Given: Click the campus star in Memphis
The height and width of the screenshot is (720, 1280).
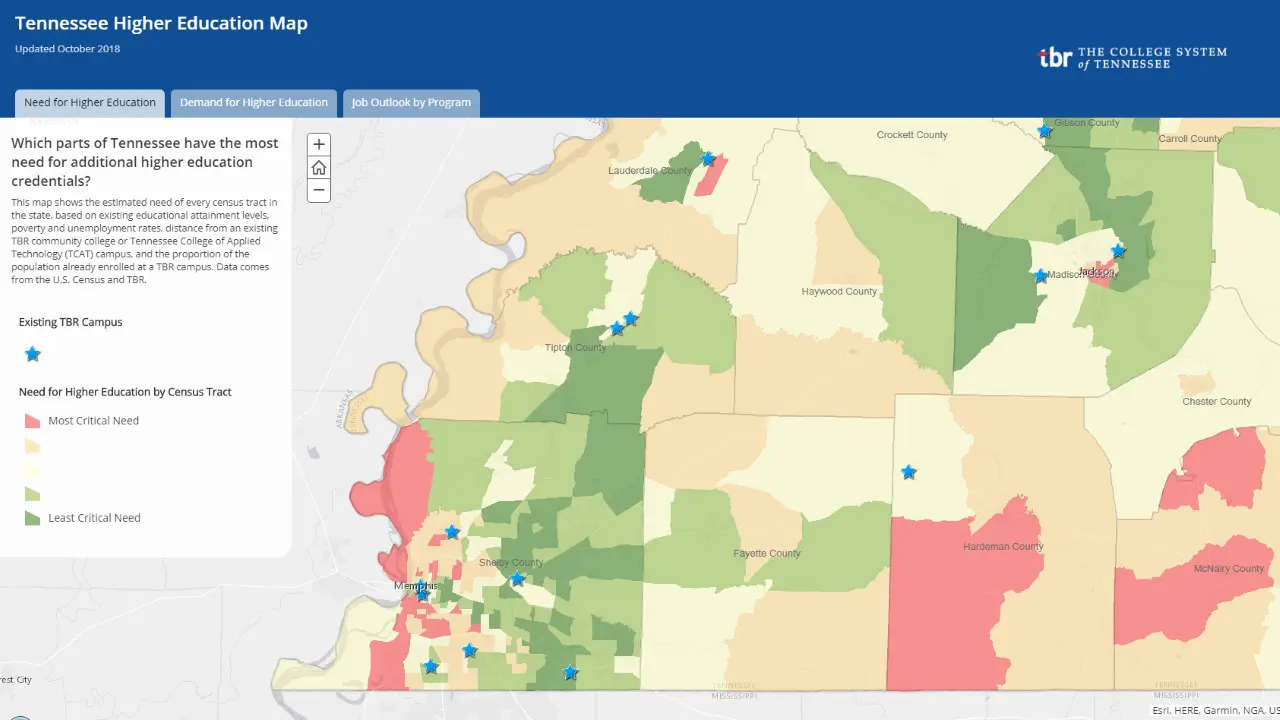Looking at the screenshot, I should point(422,592).
